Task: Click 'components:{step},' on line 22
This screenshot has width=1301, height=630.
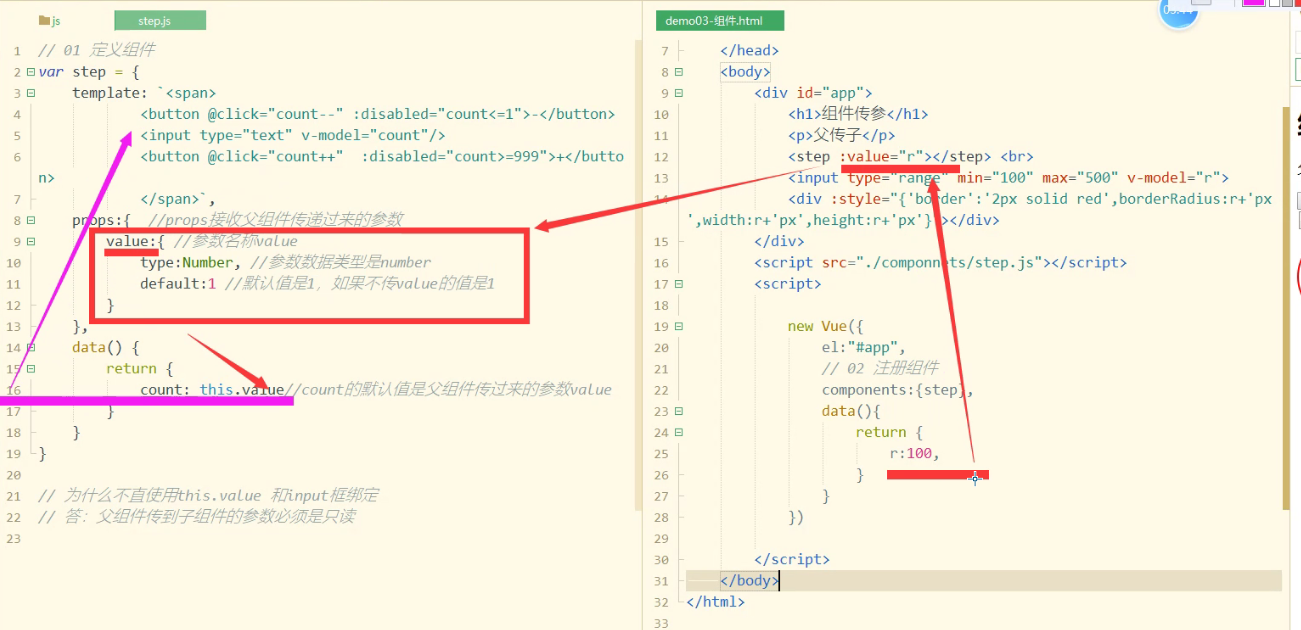Action: 897,390
